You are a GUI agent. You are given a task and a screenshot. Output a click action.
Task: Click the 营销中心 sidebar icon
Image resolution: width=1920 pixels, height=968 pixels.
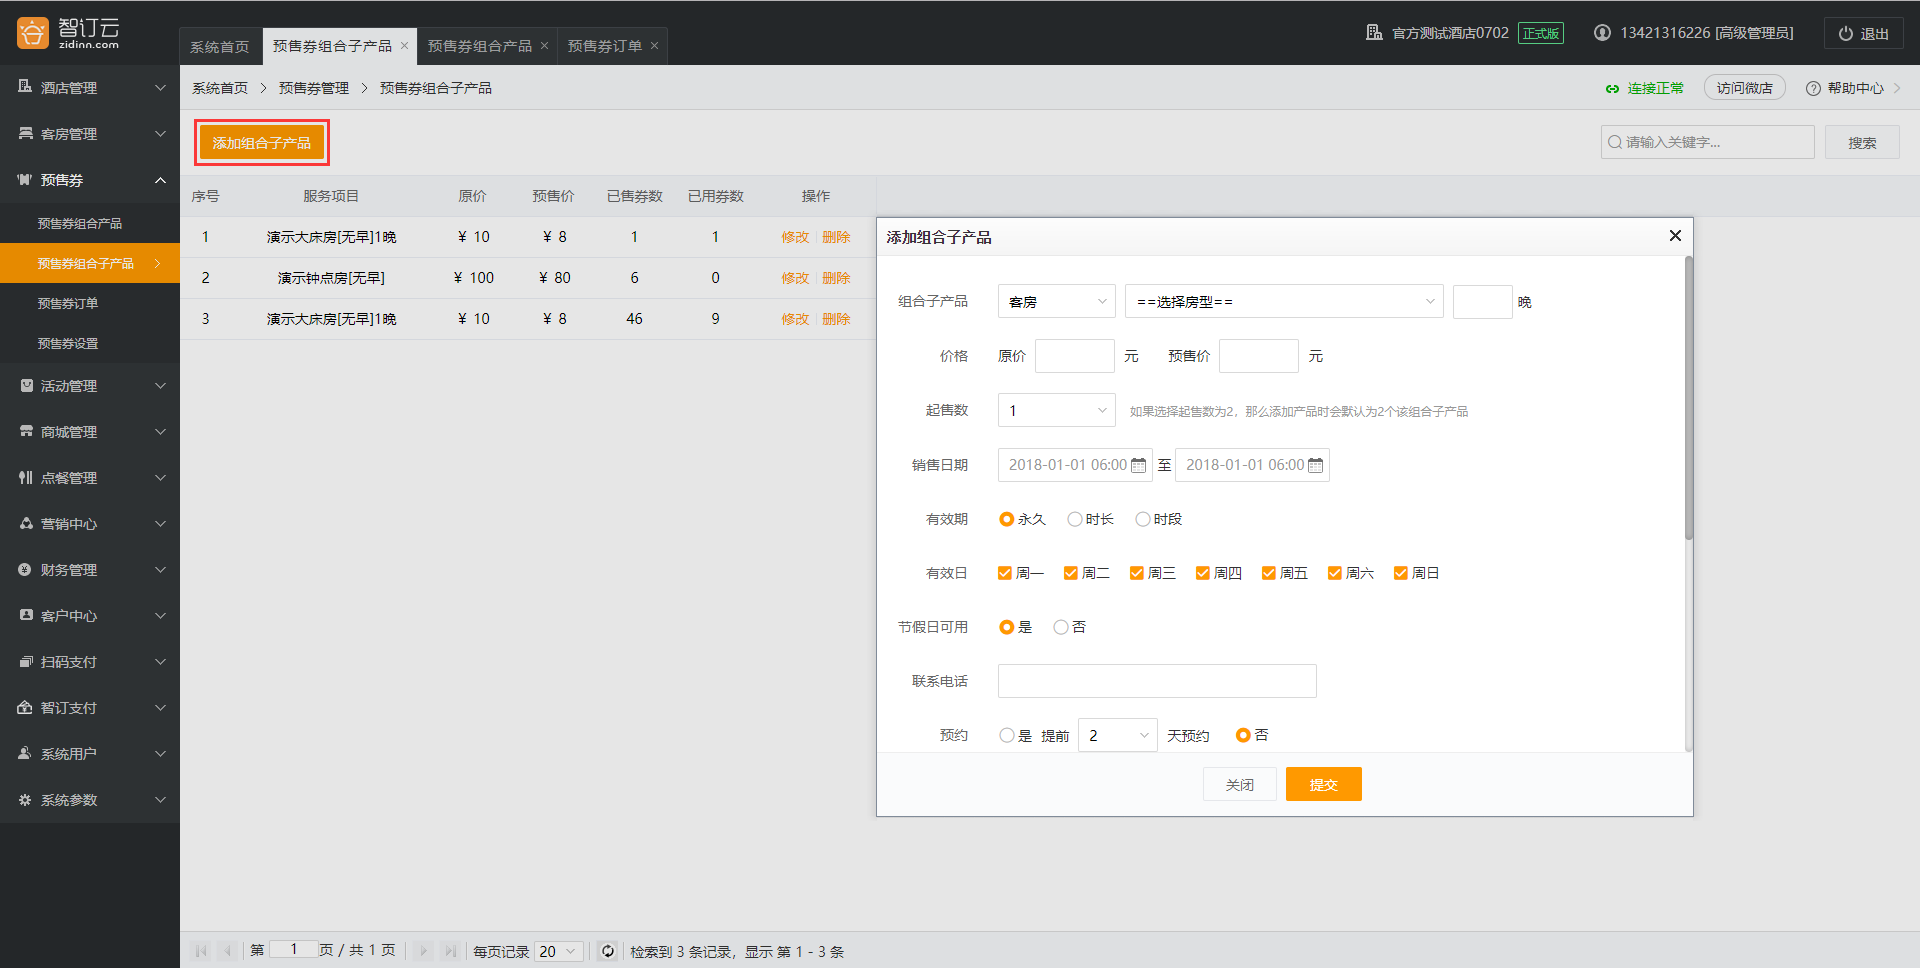26,523
